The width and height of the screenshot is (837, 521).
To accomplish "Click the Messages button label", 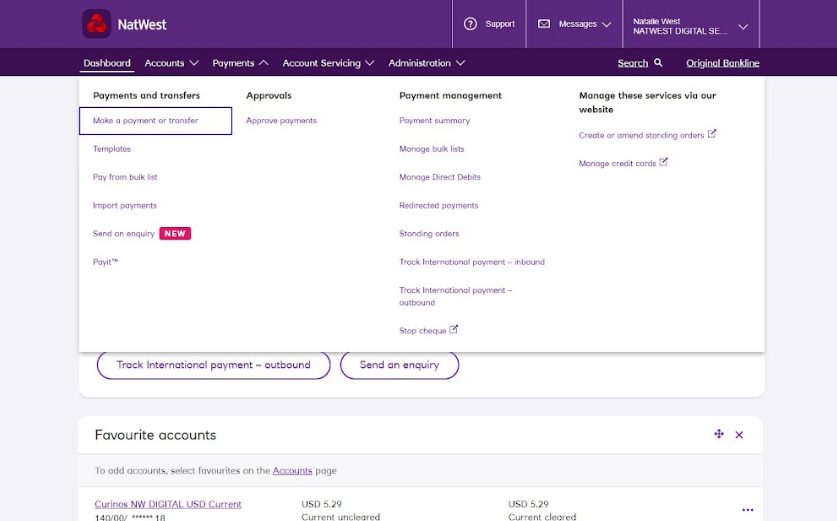I will pos(578,24).
